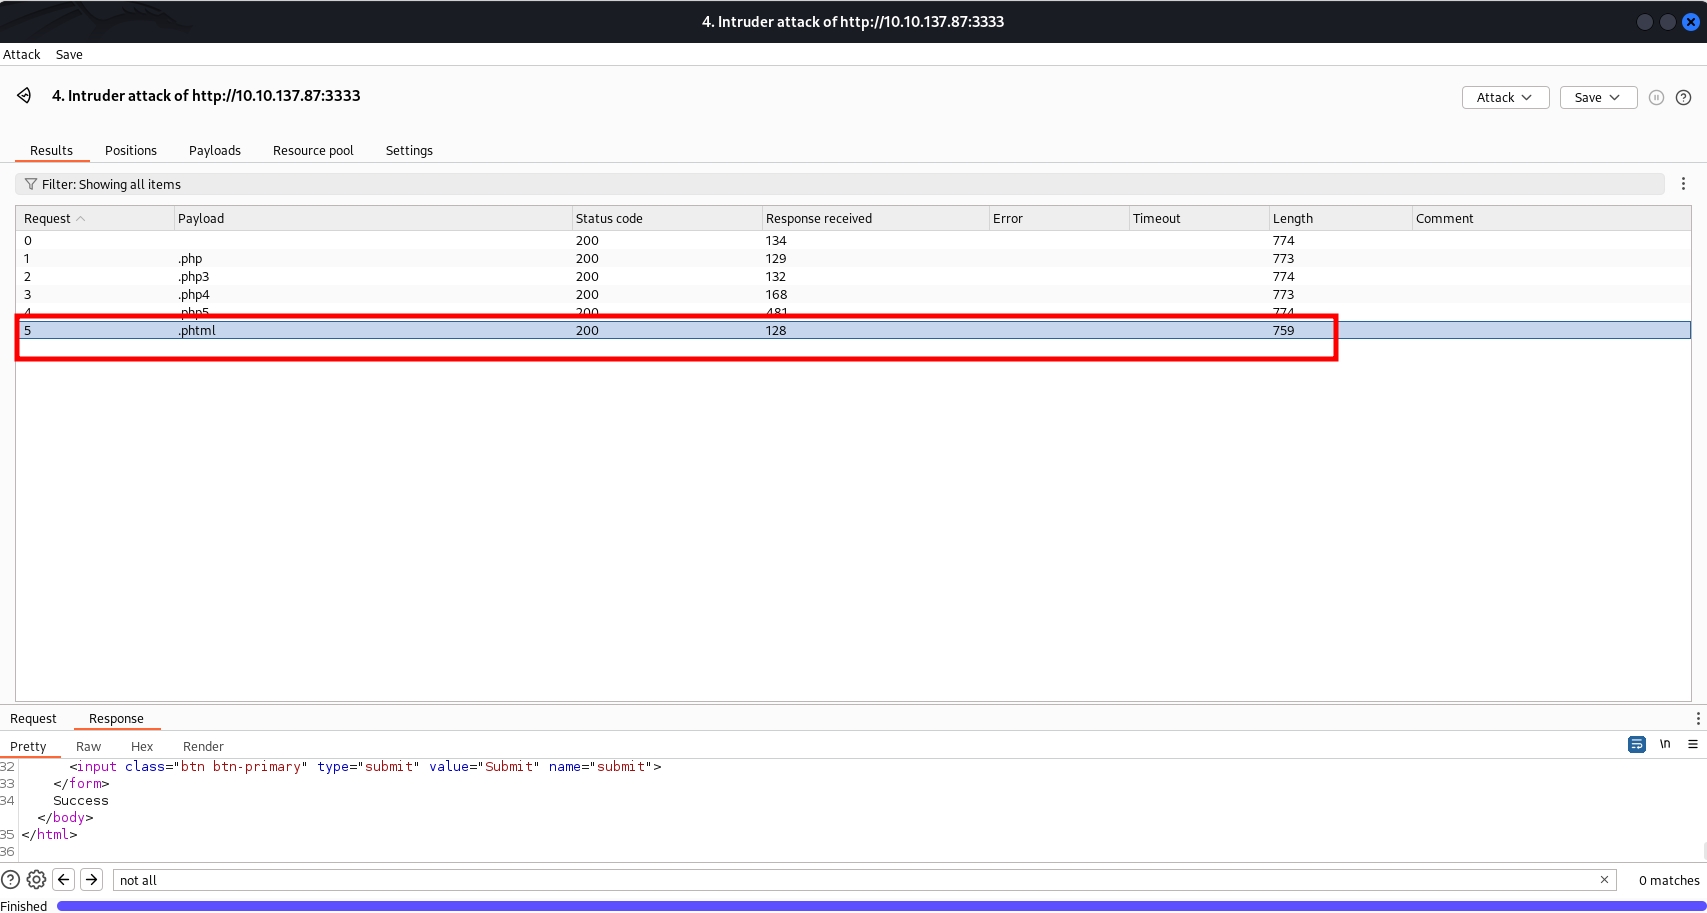1707x913 pixels.
Task: Go to next search match arrow
Action: pyautogui.click(x=91, y=880)
